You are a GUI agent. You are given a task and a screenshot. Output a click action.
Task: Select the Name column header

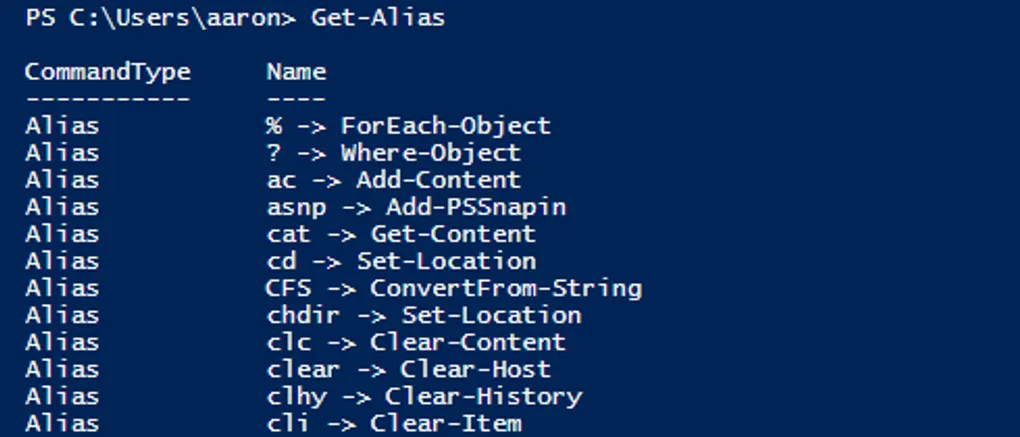tap(296, 72)
